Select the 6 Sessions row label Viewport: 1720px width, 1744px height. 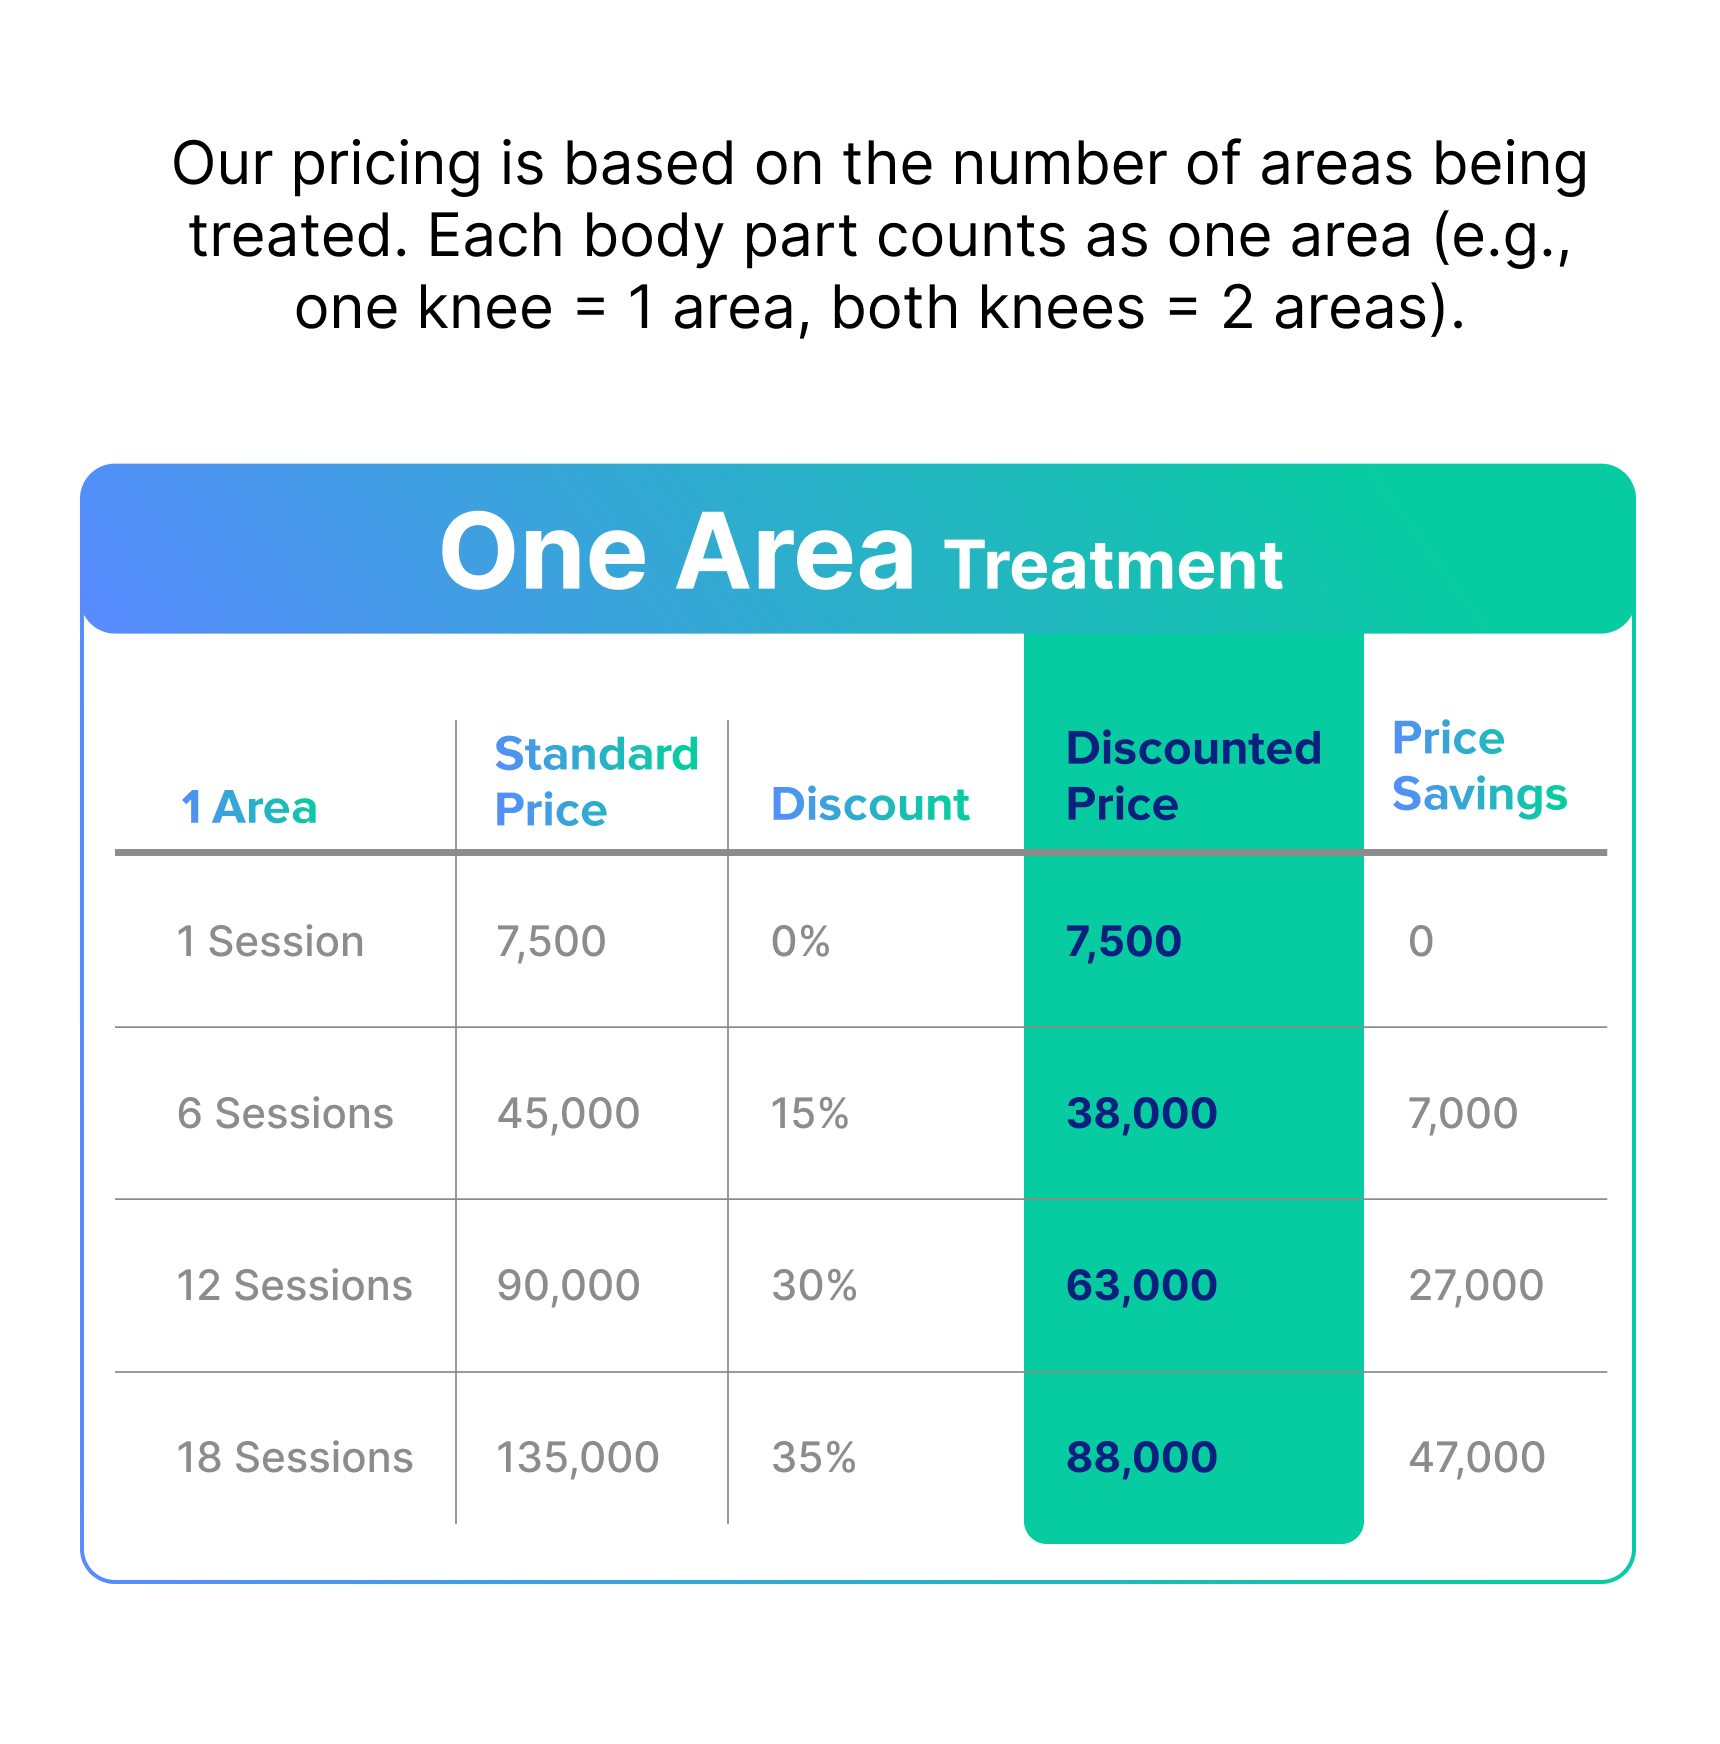click(x=285, y=1114)
